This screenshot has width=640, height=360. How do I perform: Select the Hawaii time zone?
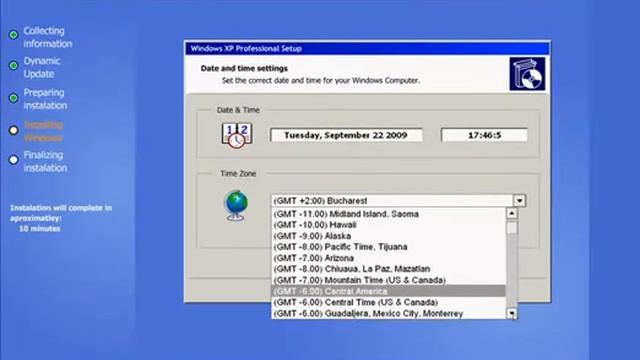tap(389, 225)
